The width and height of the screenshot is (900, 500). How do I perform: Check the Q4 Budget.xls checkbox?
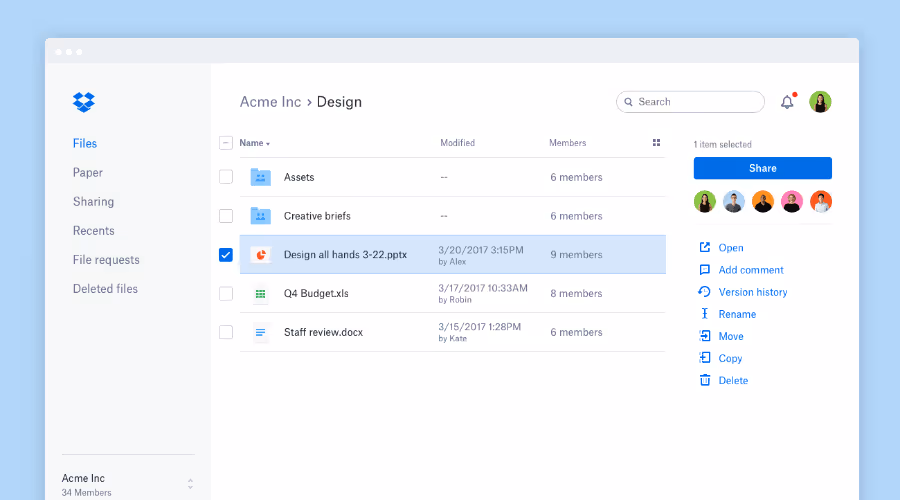pyautogui.click(x=226, y=293)
